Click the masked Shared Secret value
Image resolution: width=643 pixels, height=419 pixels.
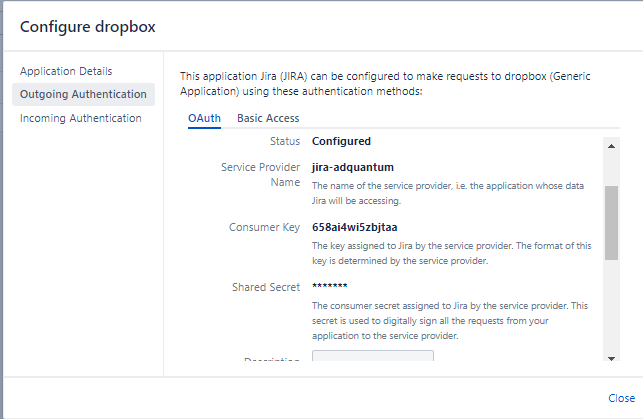coord(330,287)
